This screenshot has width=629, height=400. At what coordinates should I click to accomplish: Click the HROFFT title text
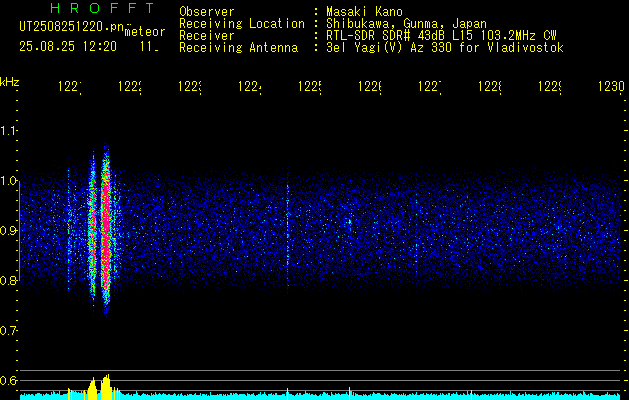coord(102,8)
